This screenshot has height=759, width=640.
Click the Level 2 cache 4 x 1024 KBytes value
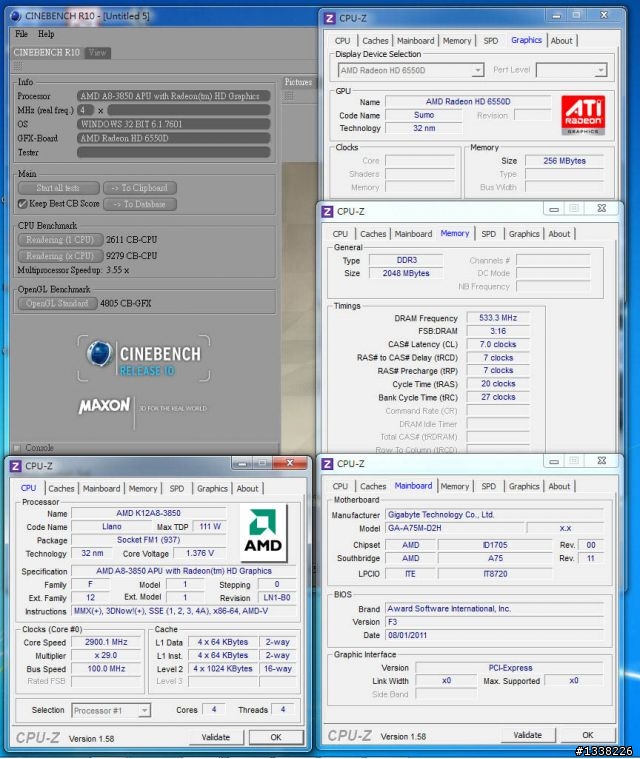223,669
